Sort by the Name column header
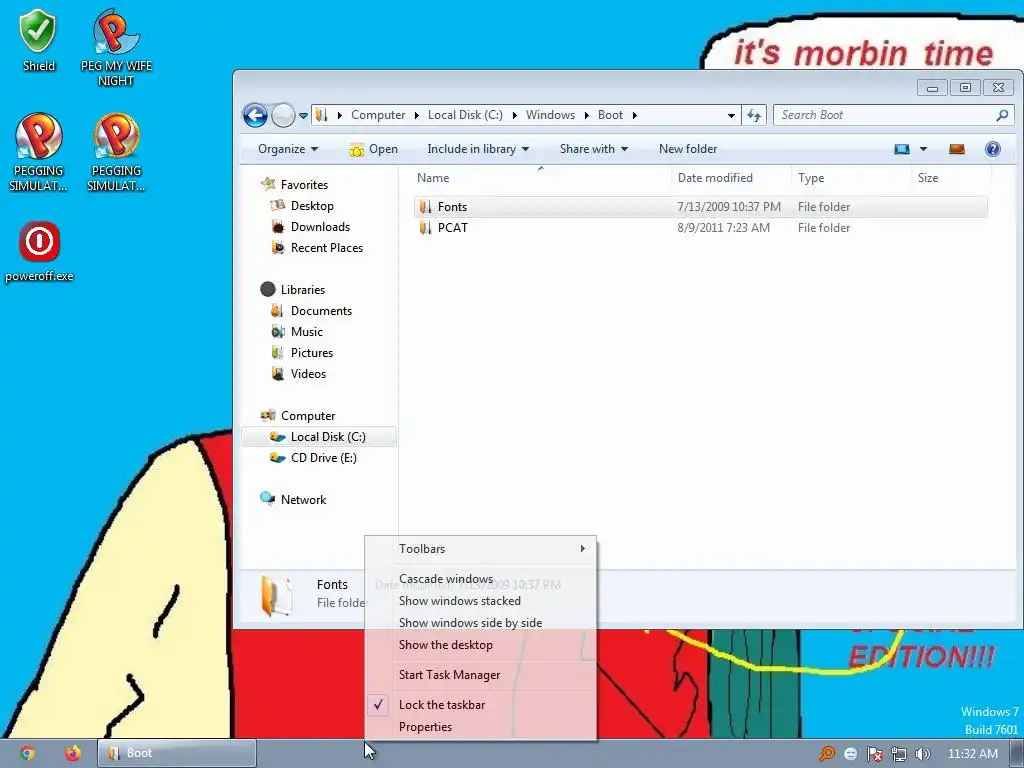 click(x=541, y=178)
